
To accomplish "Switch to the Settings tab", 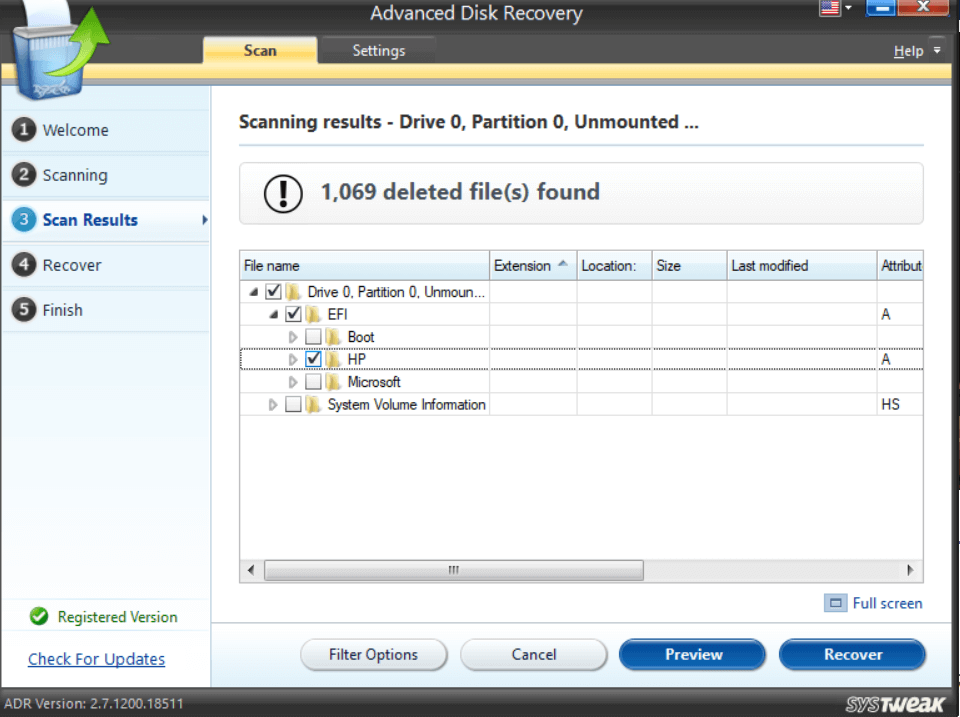I will pyautogui.click(x=378, y=50).
